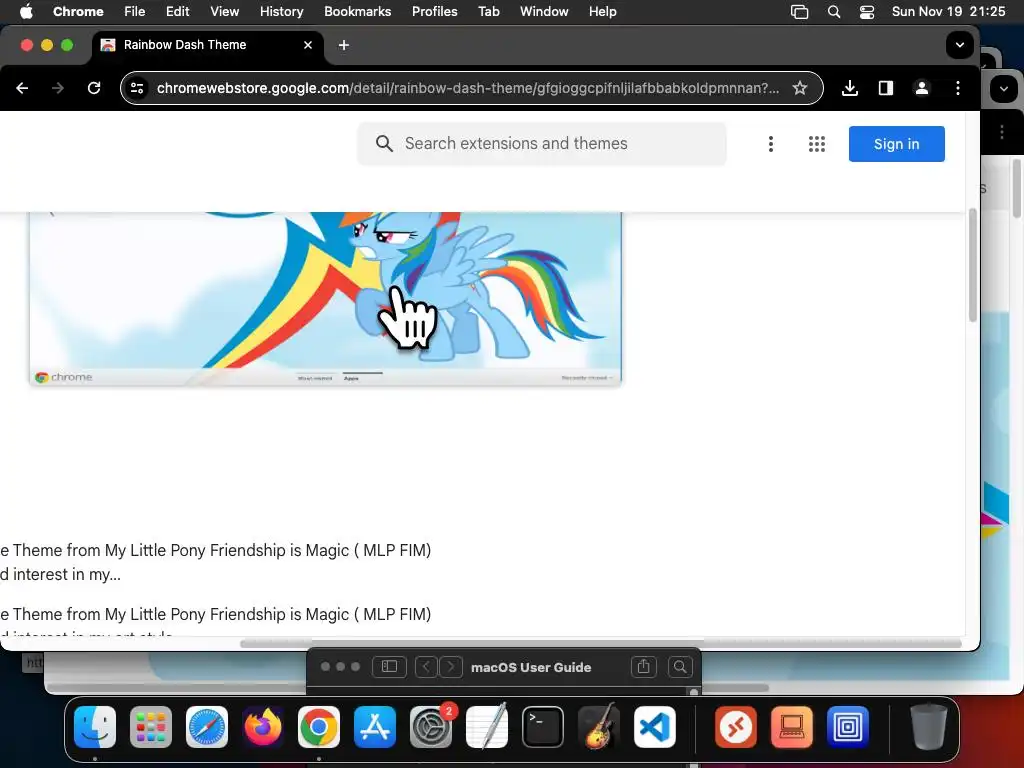Close the Rainbow Dash Theme tab

tap(308, 45)
